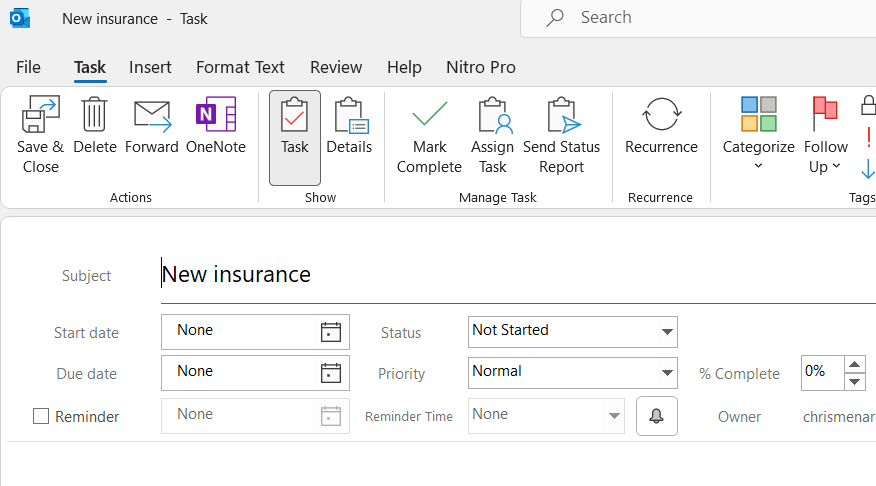This screenshot has width=876, height=486.
Task: Click the reminder sound bell button
Action: 656,416
